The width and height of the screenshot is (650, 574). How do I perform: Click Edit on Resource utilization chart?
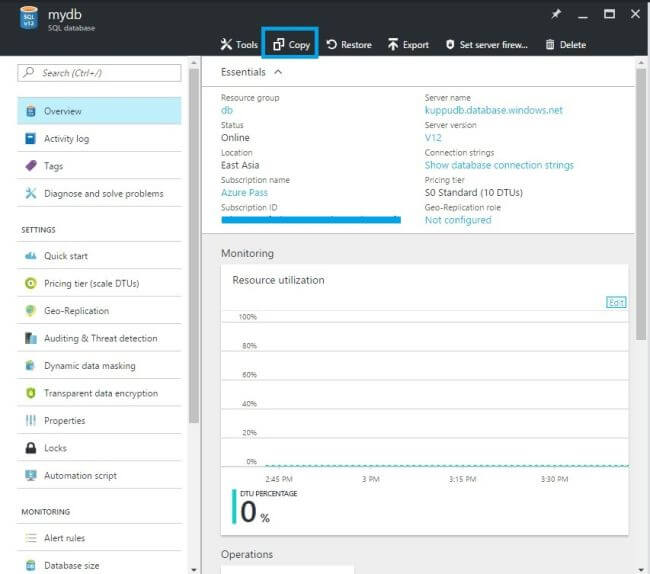616,302
